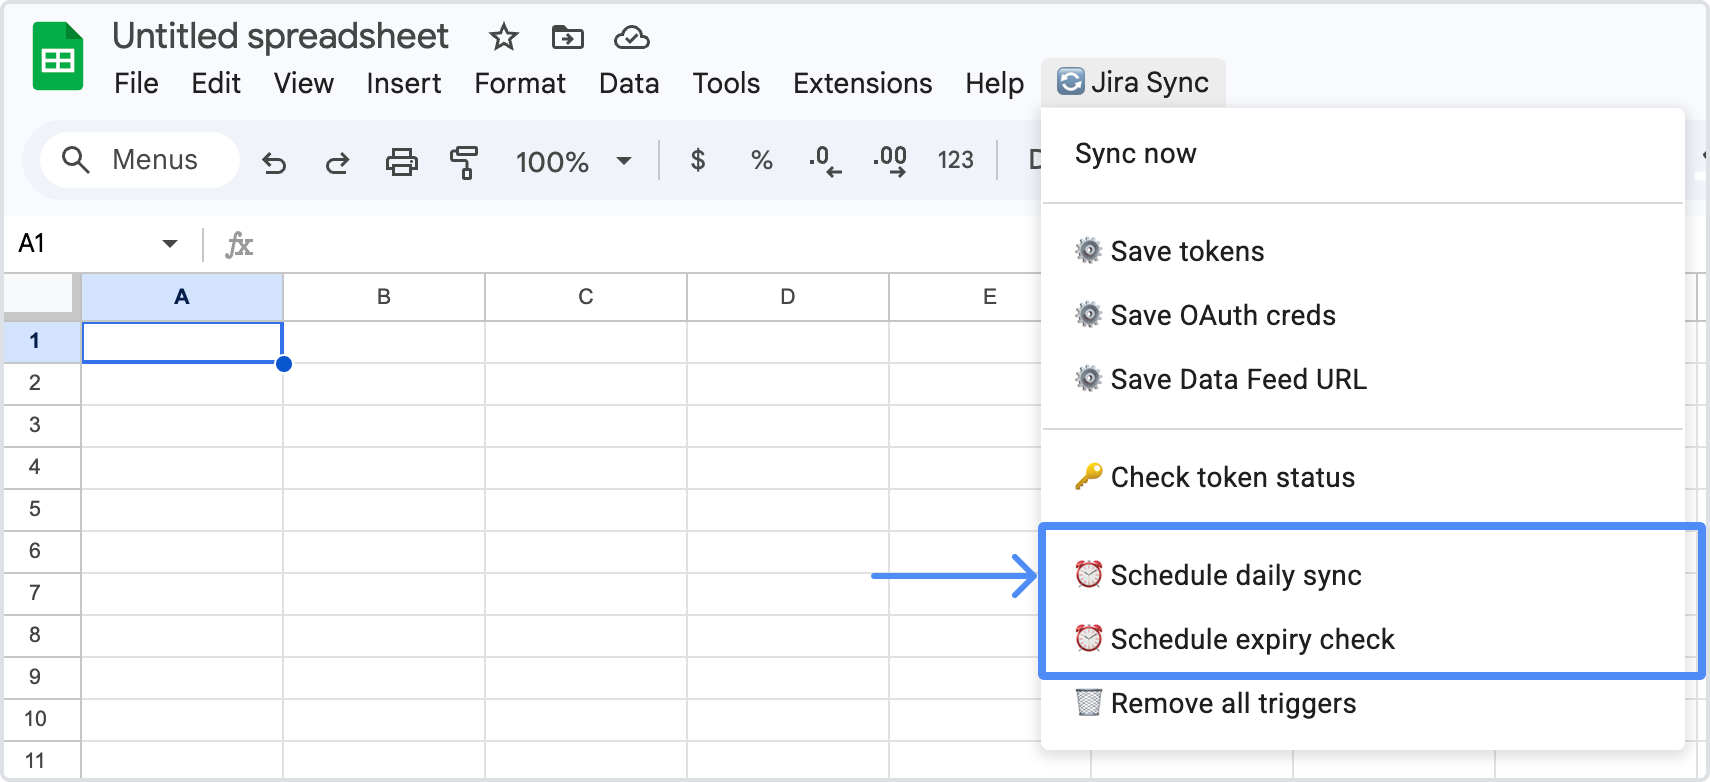Open the Data menu
Viewport: 1710px width, 782px height.
[629, 83]
